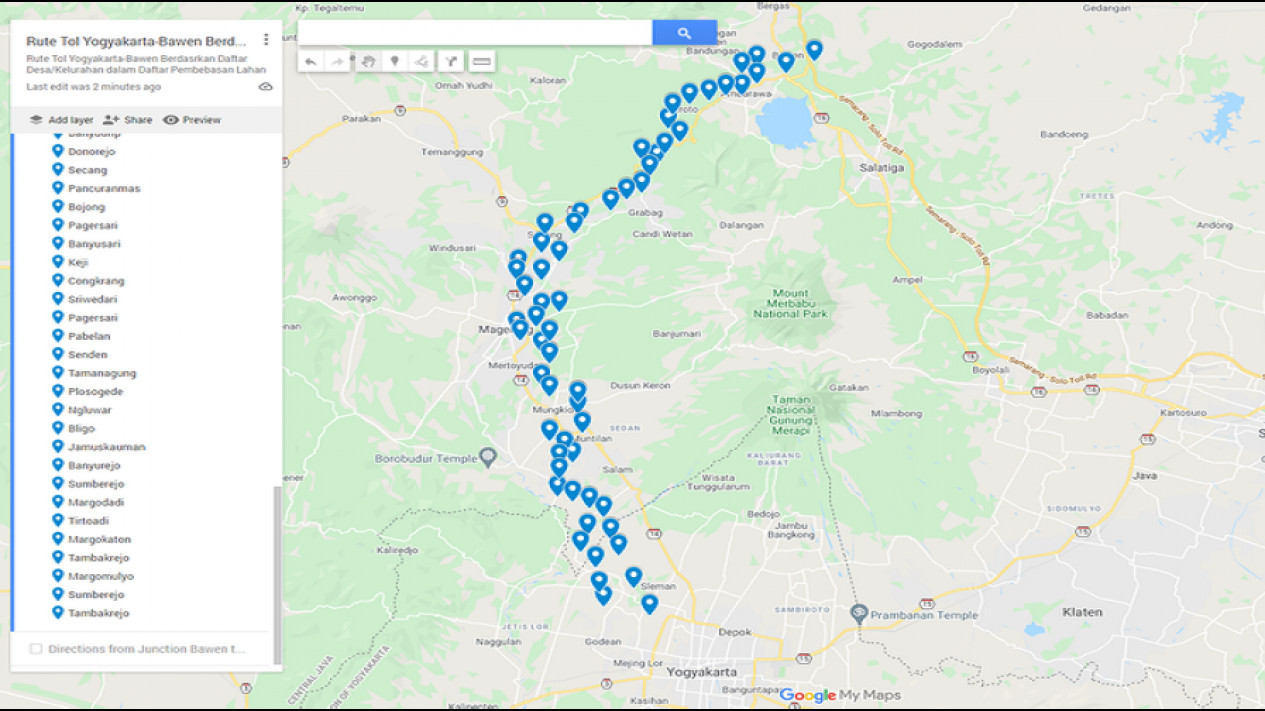Click the map title Rute Tol Yogyakarta-Bawen
Image resolution: width=1265 pixels, height=711 pixels.
coord(136,42)
